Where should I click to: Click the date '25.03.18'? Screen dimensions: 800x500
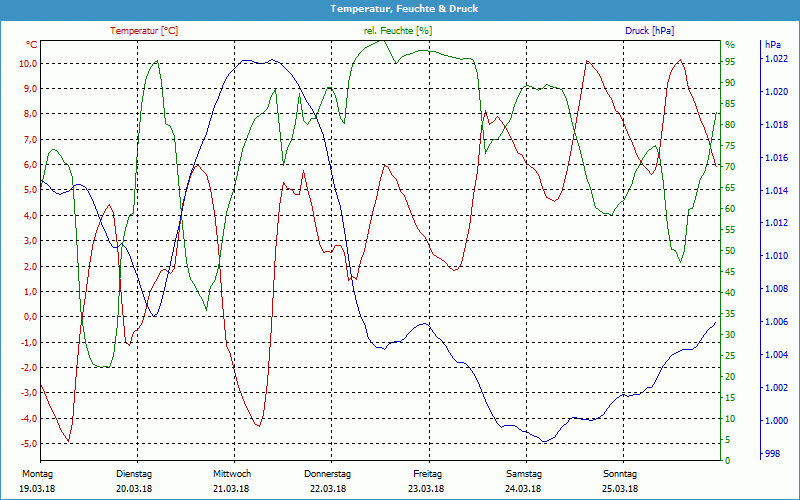pos(620,489)
